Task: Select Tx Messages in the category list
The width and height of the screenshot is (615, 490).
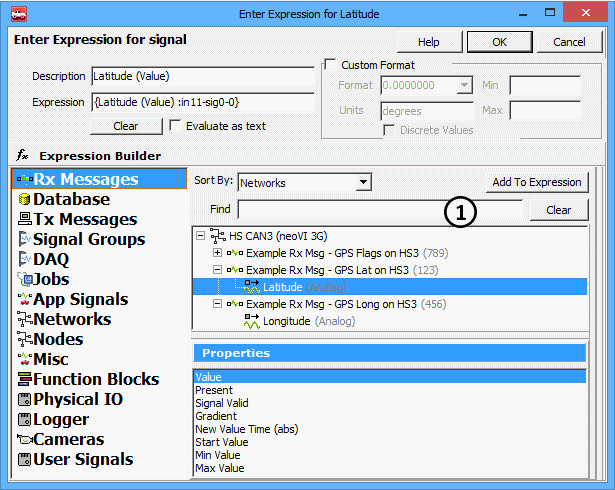Action: click(x=84, y=220)
